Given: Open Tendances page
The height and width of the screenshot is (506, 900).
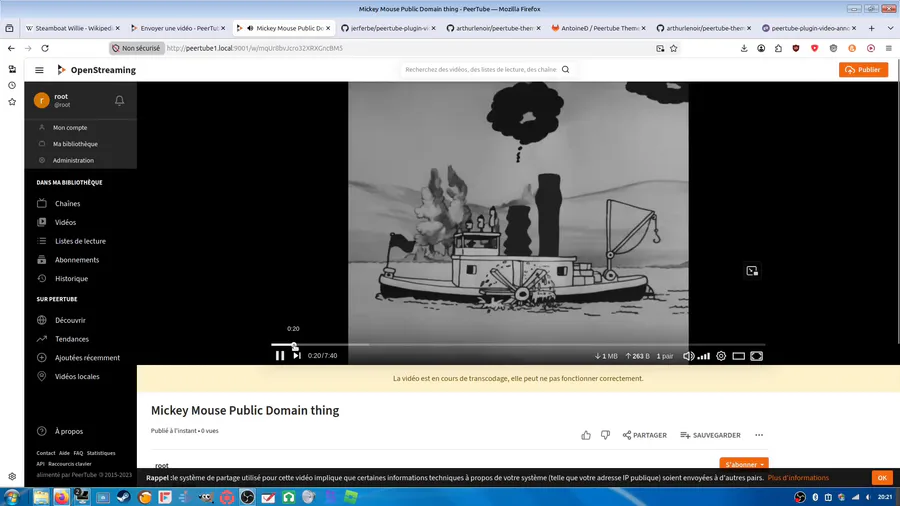Looking at the screenshot, I should (72, 339).
